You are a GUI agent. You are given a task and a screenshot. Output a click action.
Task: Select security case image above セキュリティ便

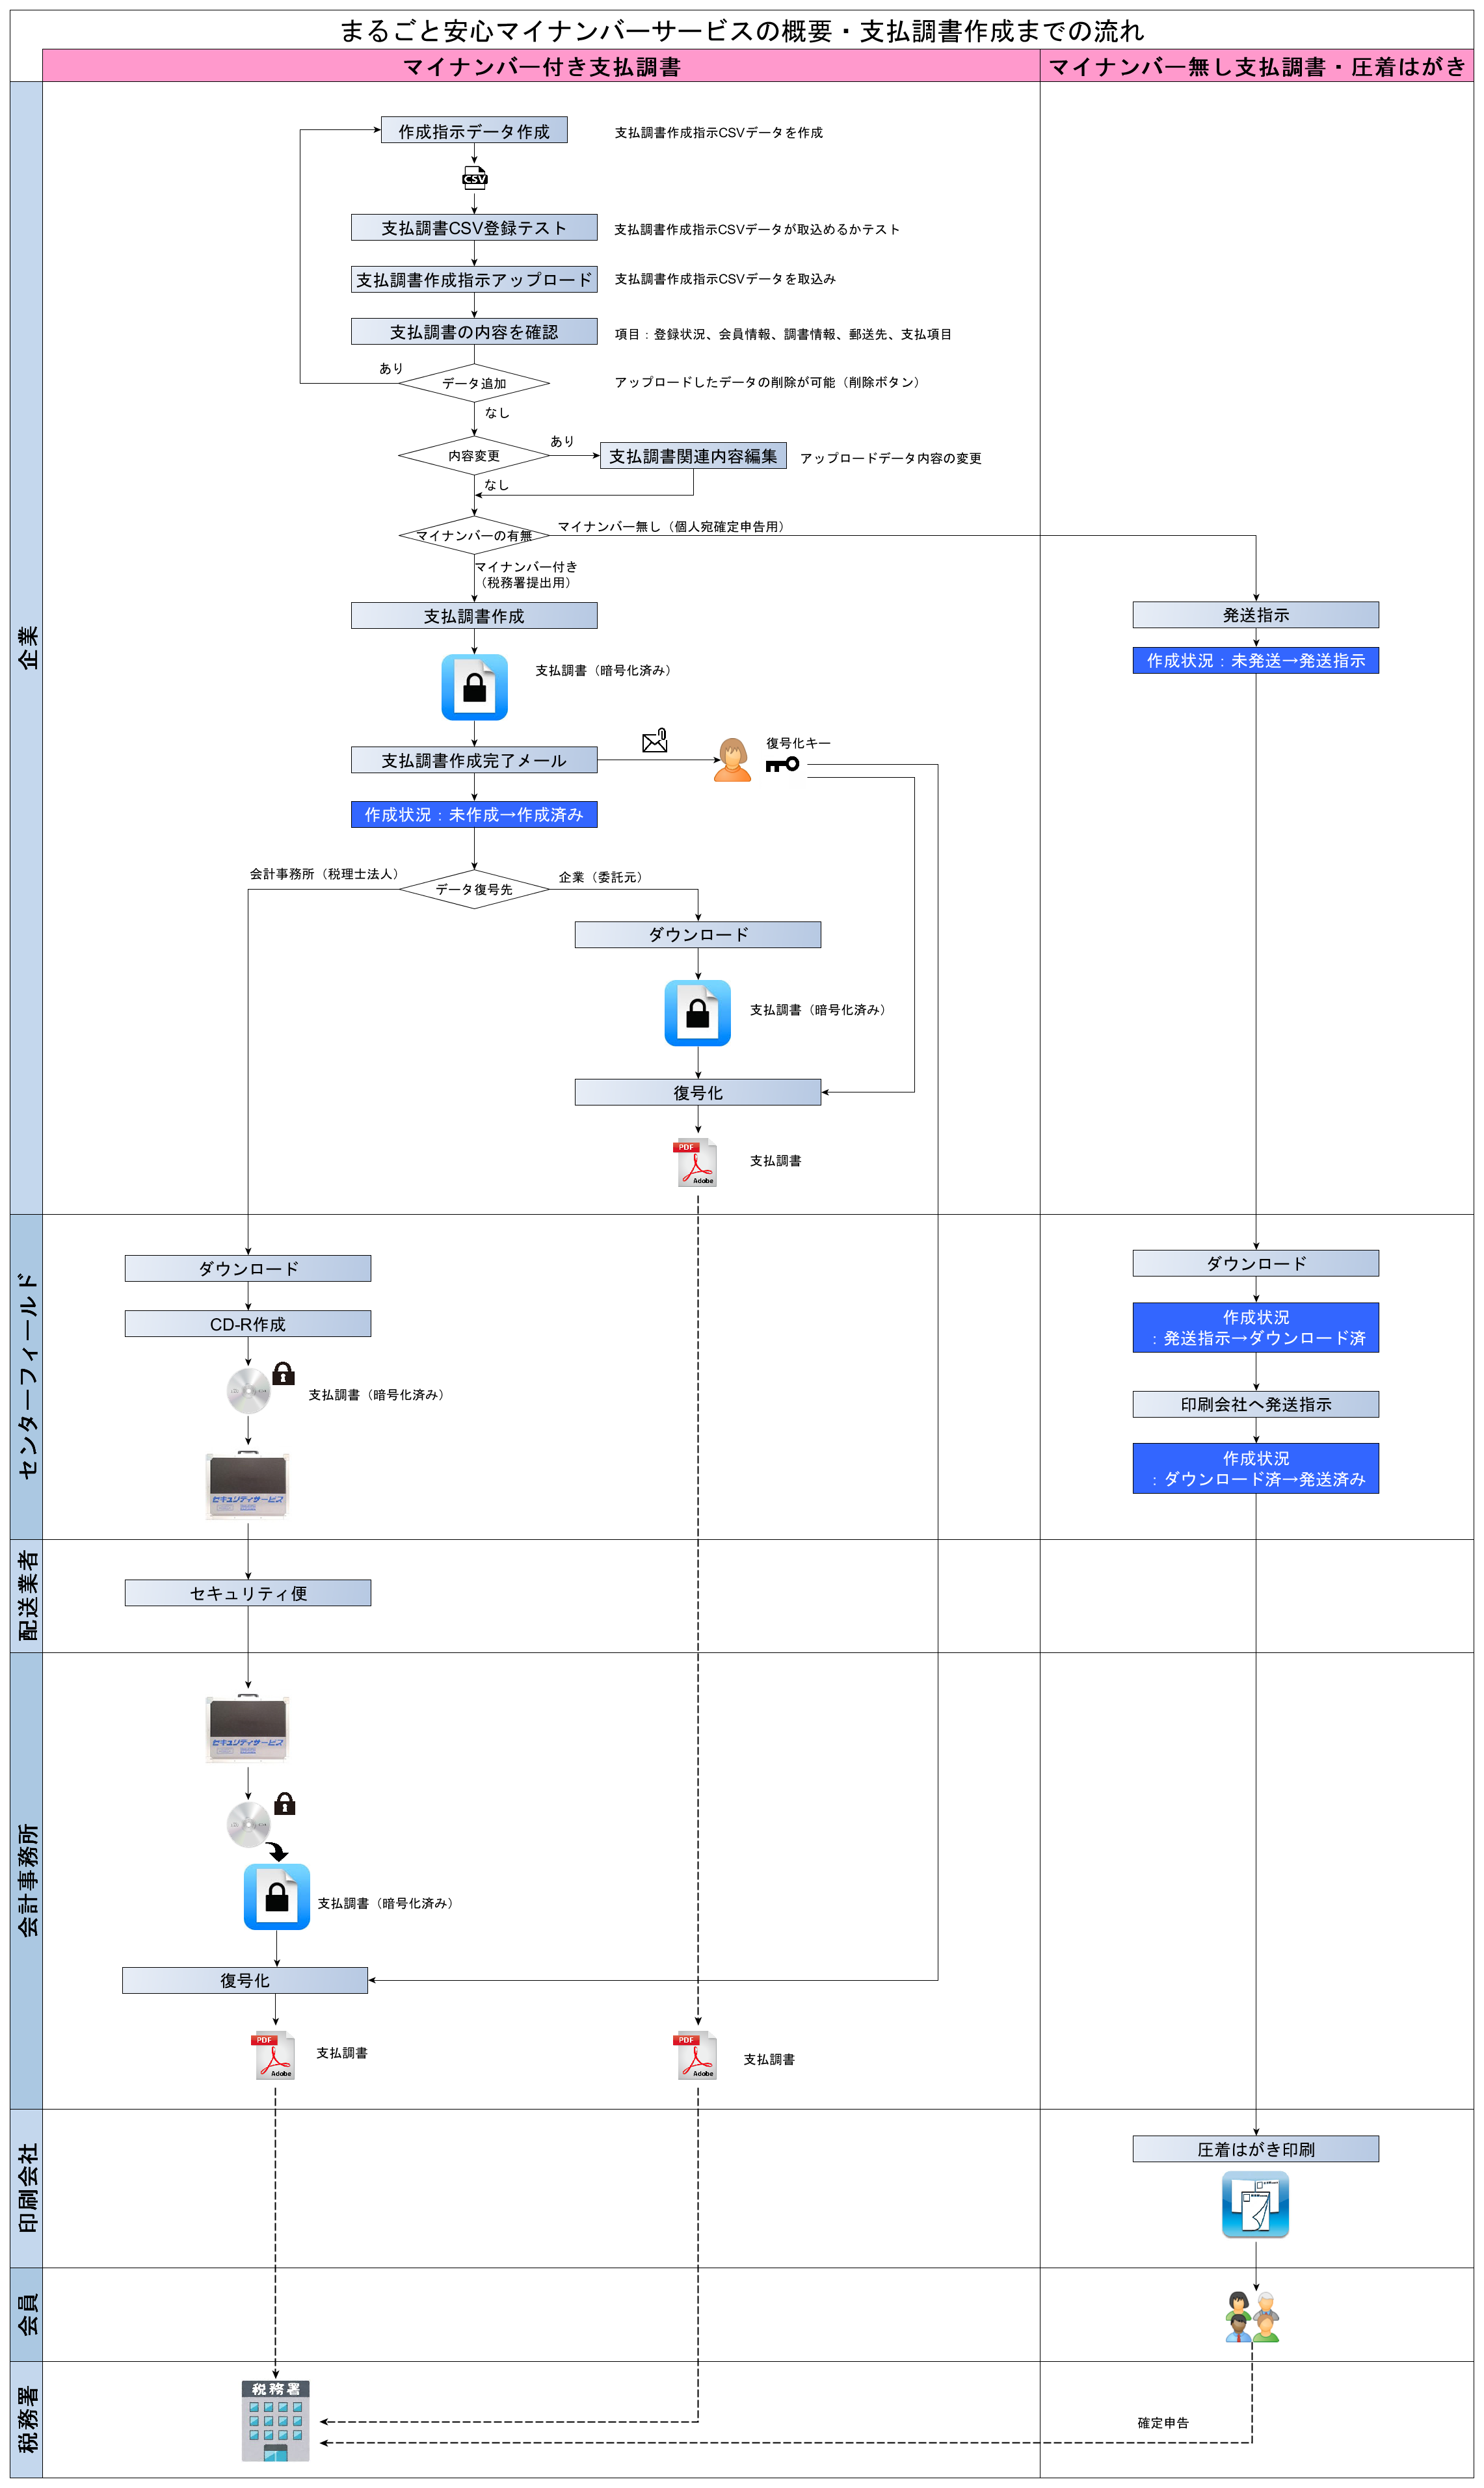click(248, 1484)
